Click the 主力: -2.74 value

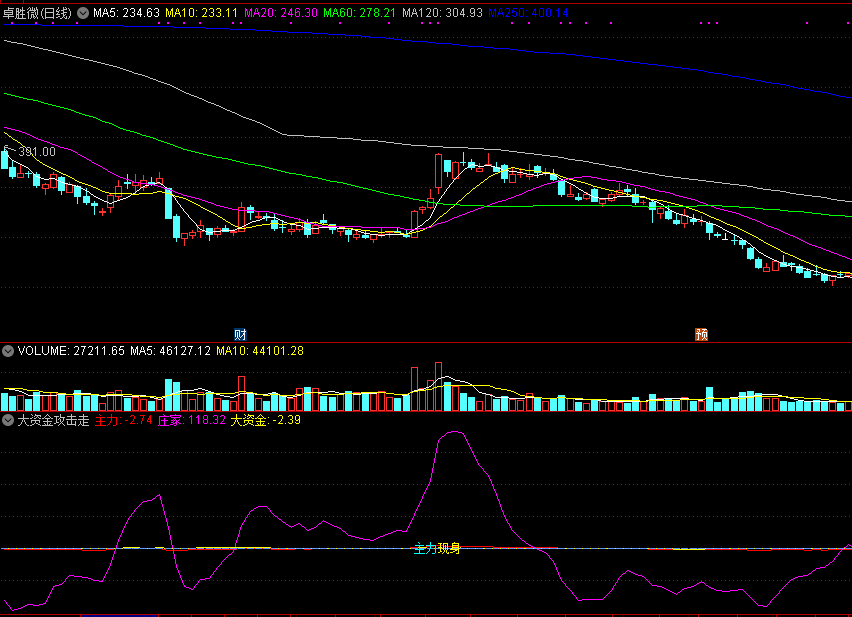pyautogui.click(x=123, y=420)
